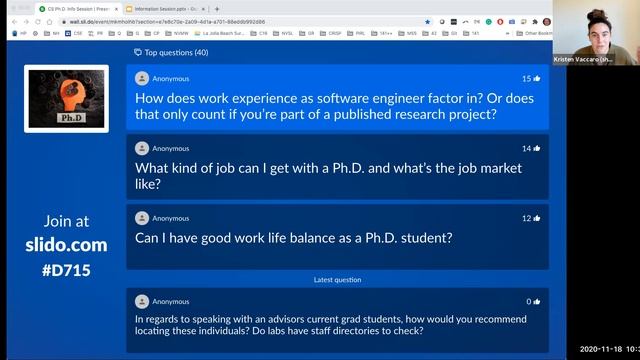640x360 pixels.
Task: Open the NVSL bookmarks folder
Action: [283, 33]
